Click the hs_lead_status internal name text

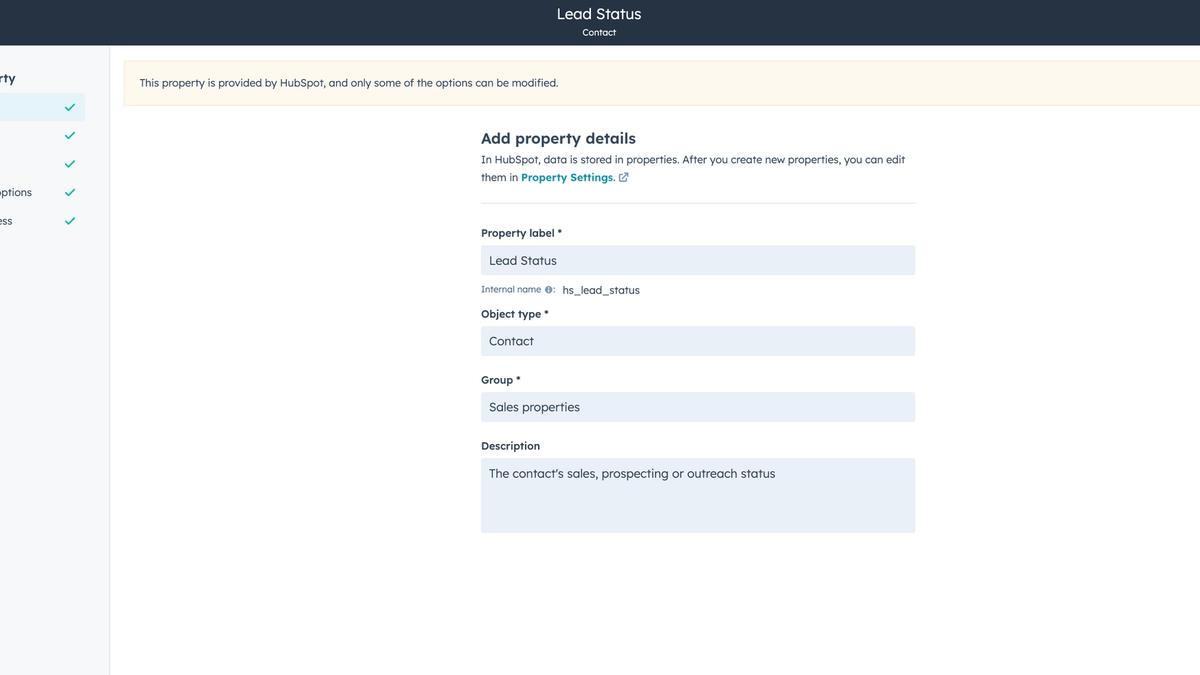pyautogui.click(x=600, y=290)
